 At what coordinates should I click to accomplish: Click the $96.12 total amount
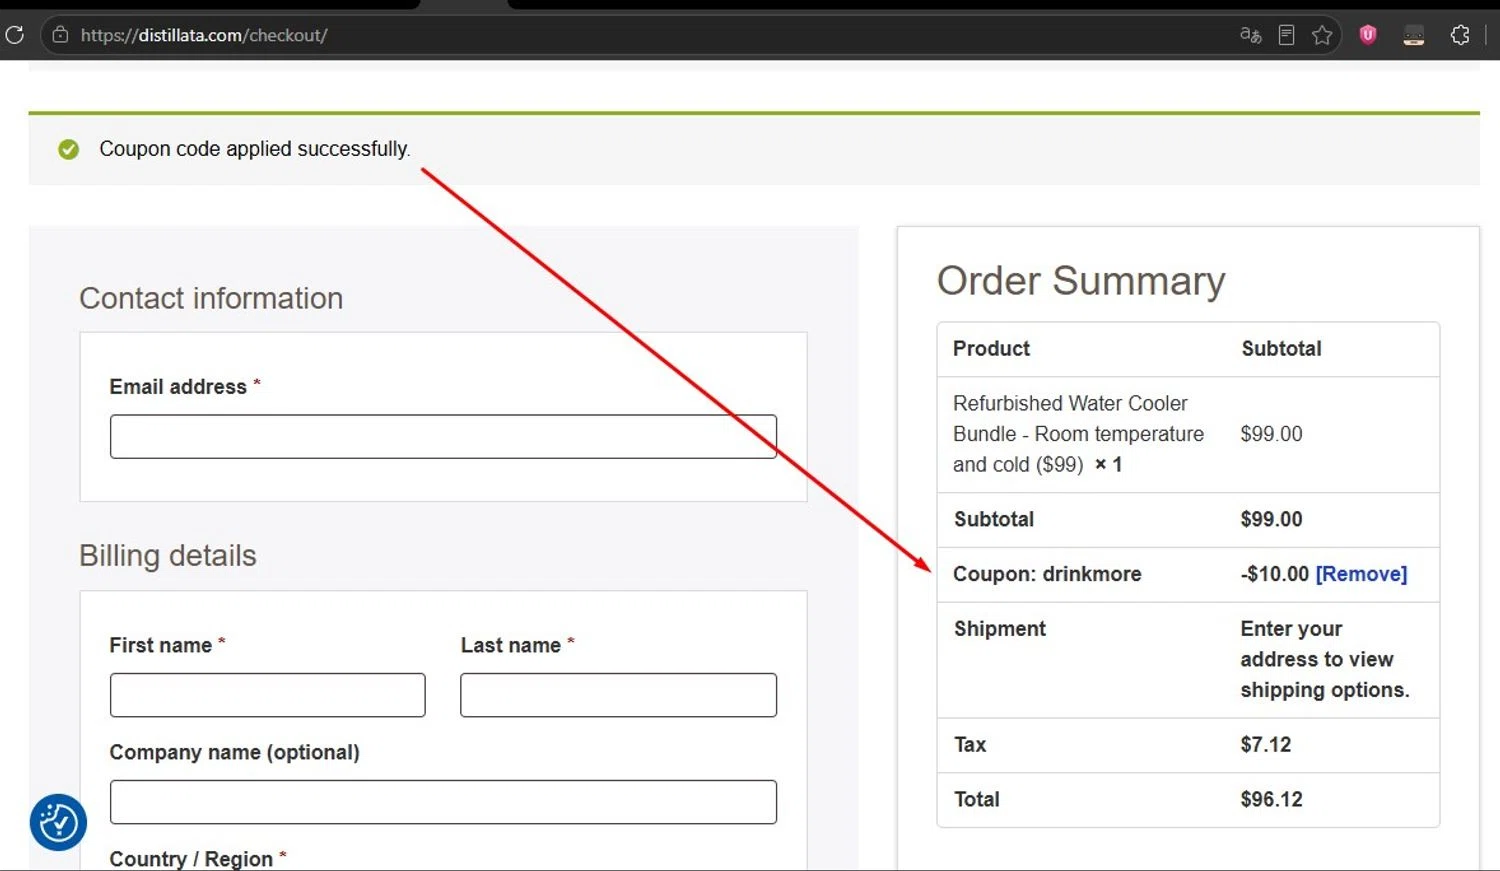click(x=1272, y=800)
